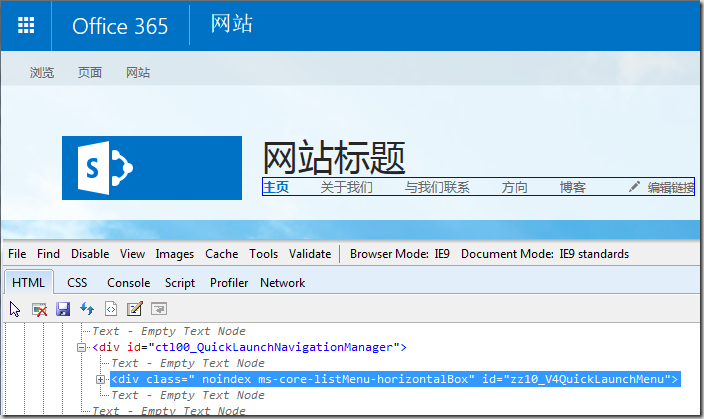
Task: Switch to the HTML tab
Action: tap(28, 282)
